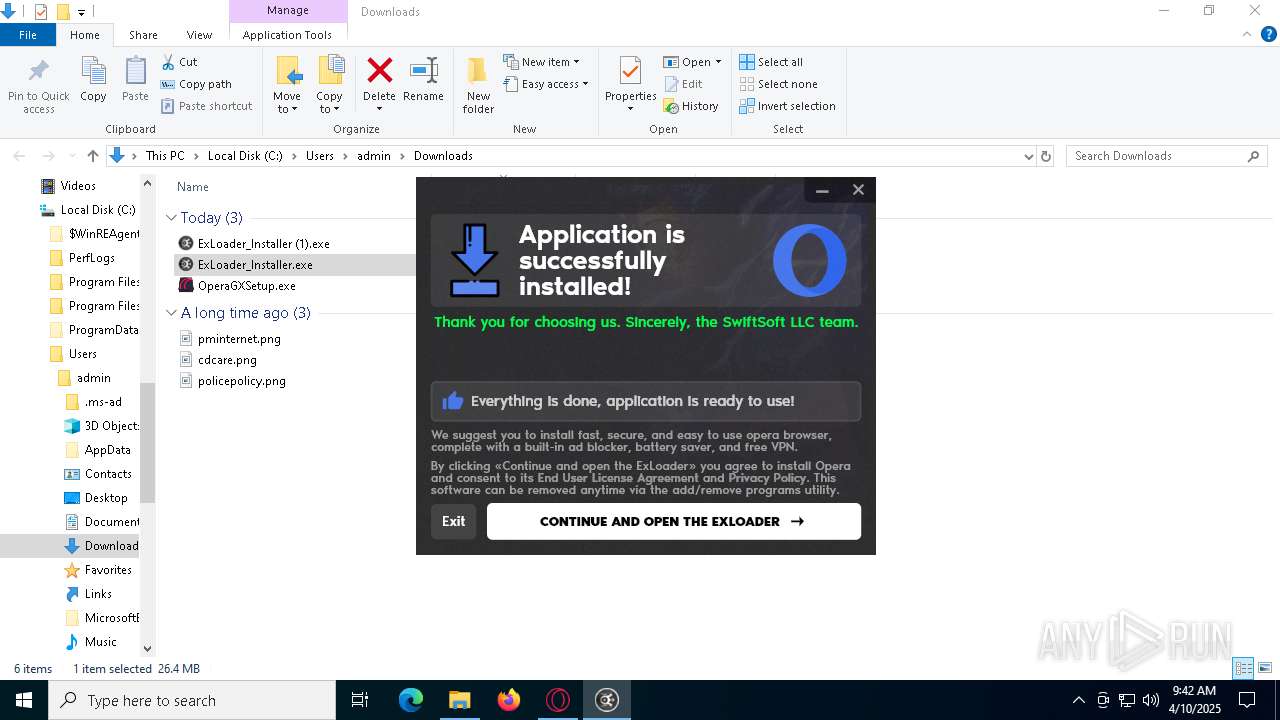The height and width of the screenshot is (720, 1280).
Task: Select OperaGXSetup.exe file
Action: pyautogui.click(x=246, y=285)
